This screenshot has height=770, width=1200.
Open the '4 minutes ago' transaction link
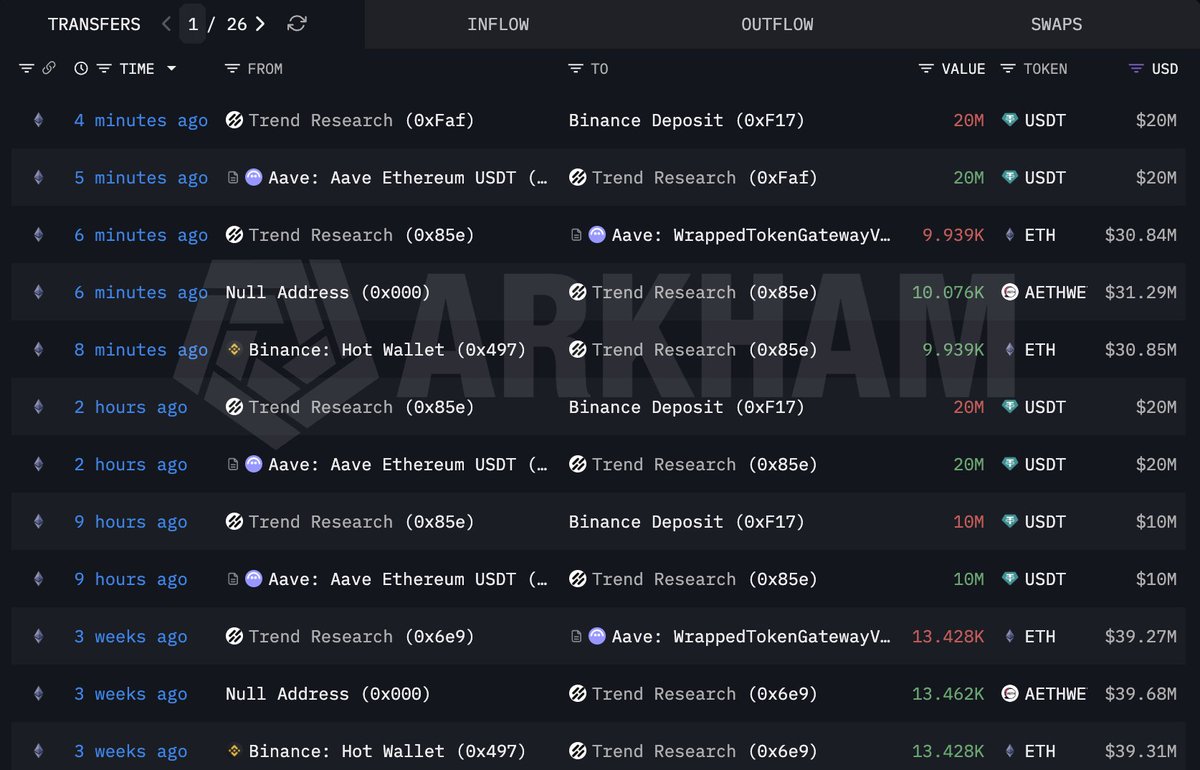click(141, 120)
